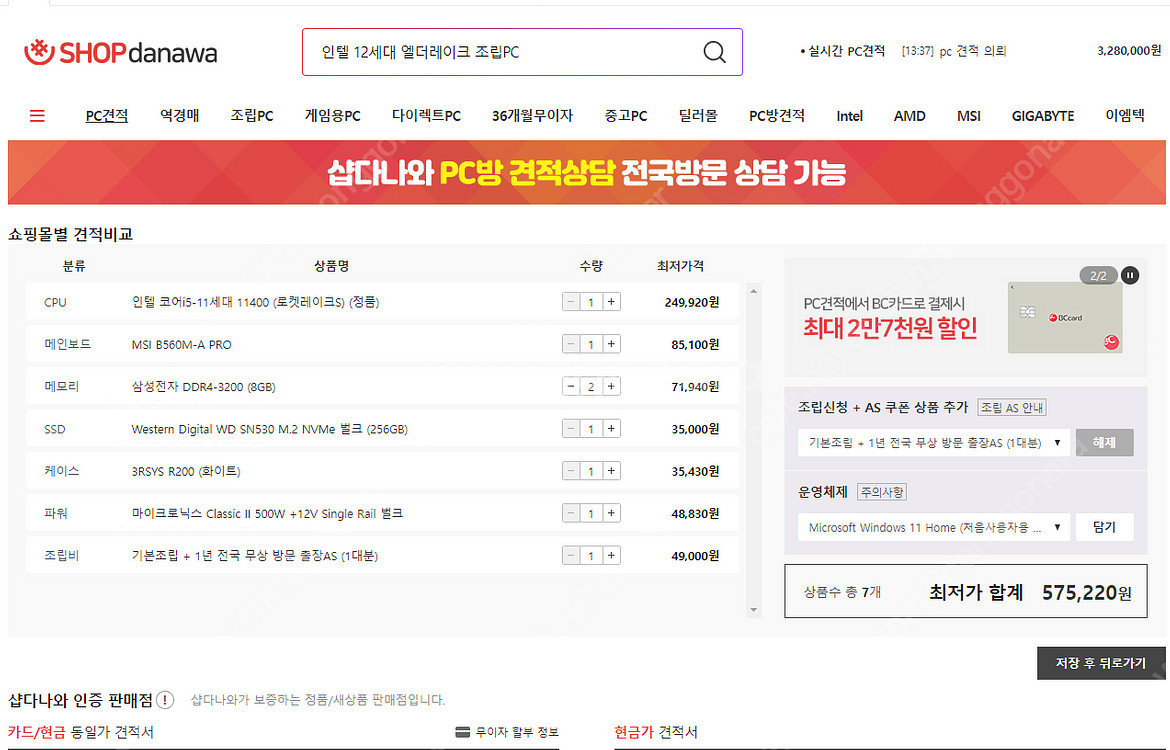This screenshot has width=1170, height=750.
Task: Click the 해제 button
Action: pos(1104,443)
